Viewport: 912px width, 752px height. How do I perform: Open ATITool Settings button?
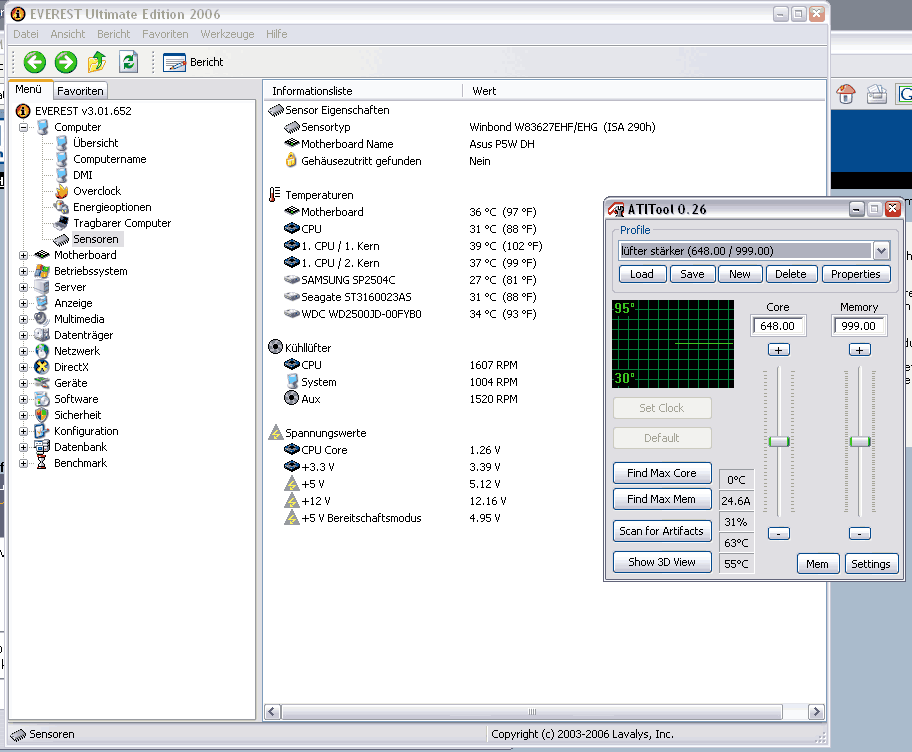(871, 564)
